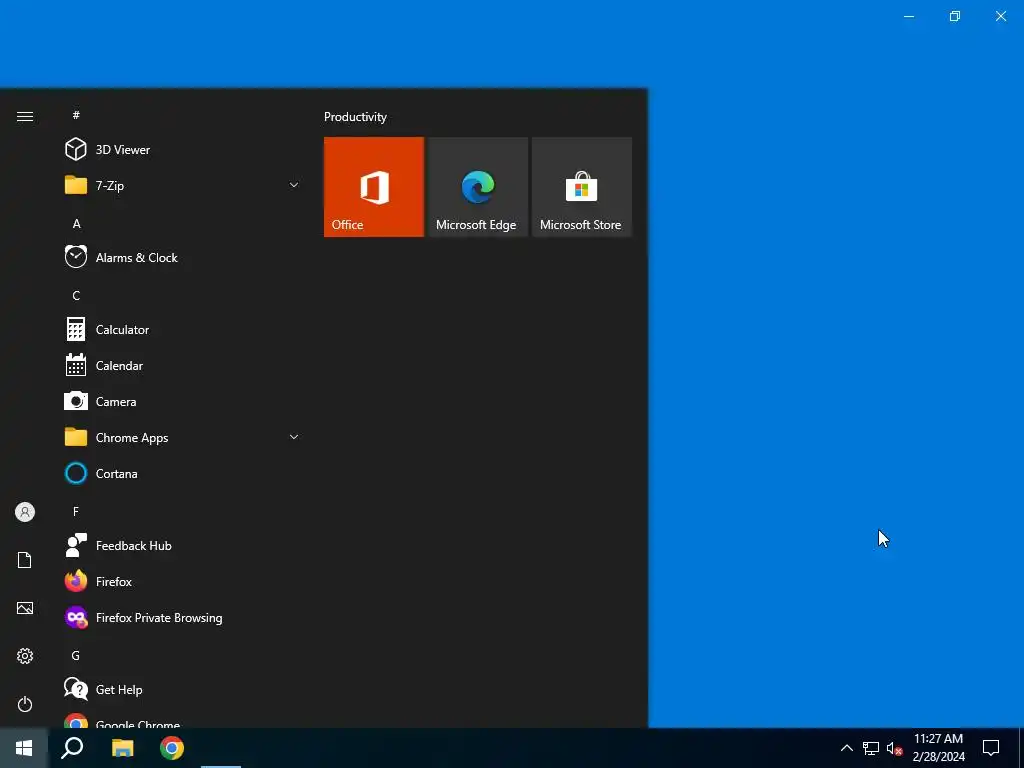
Task: Launch Chrome from the taskbar
Action: tap(172, 748)
